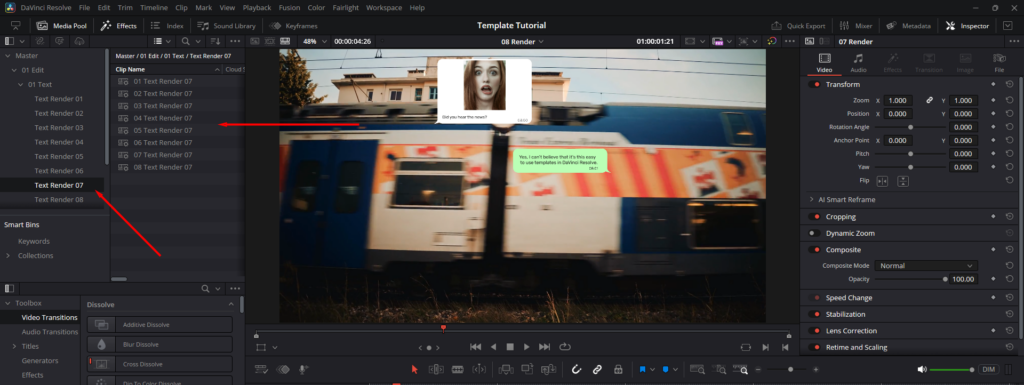The width and height of the screenshot is (1024, 385).
Task: Switch to the Audio inspector tab
Action: click(x=858, y=63)
